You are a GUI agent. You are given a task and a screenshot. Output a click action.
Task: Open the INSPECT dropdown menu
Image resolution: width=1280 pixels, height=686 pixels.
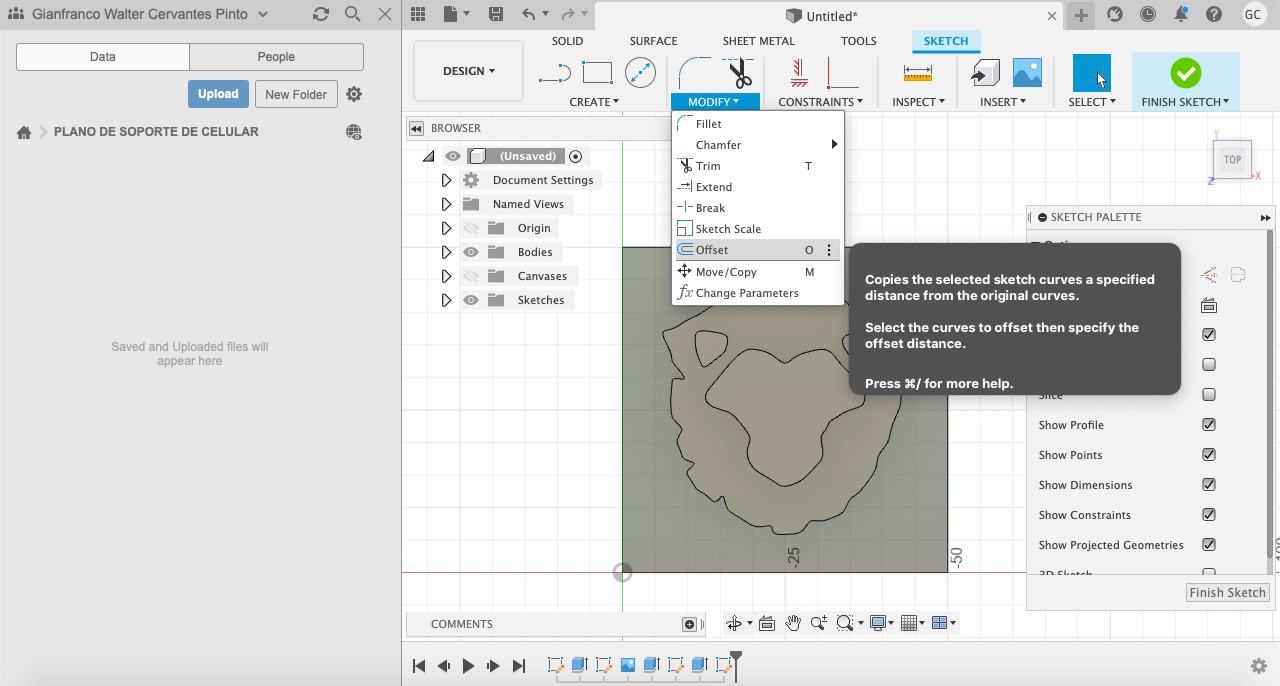coord(918,102)
